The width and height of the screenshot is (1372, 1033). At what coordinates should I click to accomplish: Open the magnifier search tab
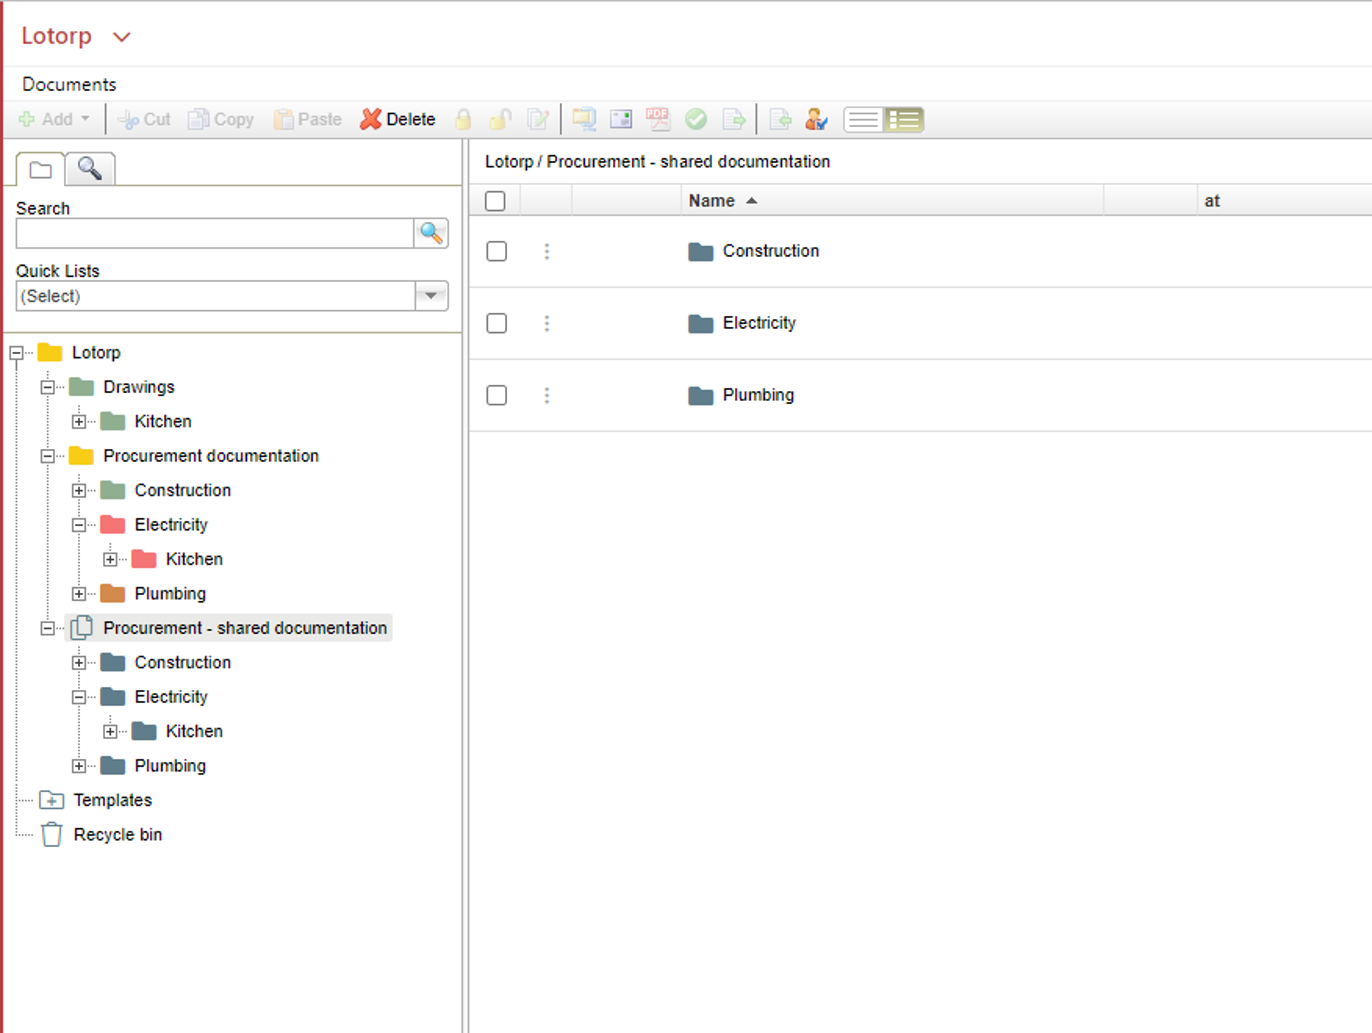tap(90, 169)
